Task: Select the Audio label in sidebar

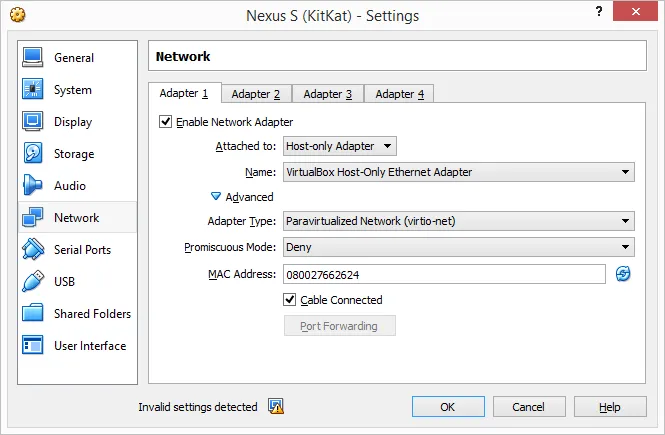Action: (70, 186)
